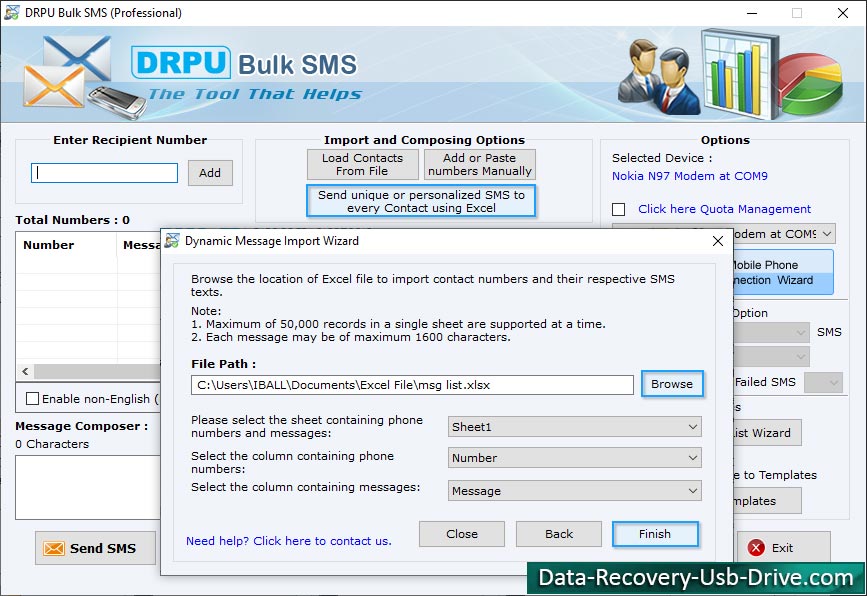Click the List Wizard button
Screen dimensions: 867x596
(x=767, y=433)
